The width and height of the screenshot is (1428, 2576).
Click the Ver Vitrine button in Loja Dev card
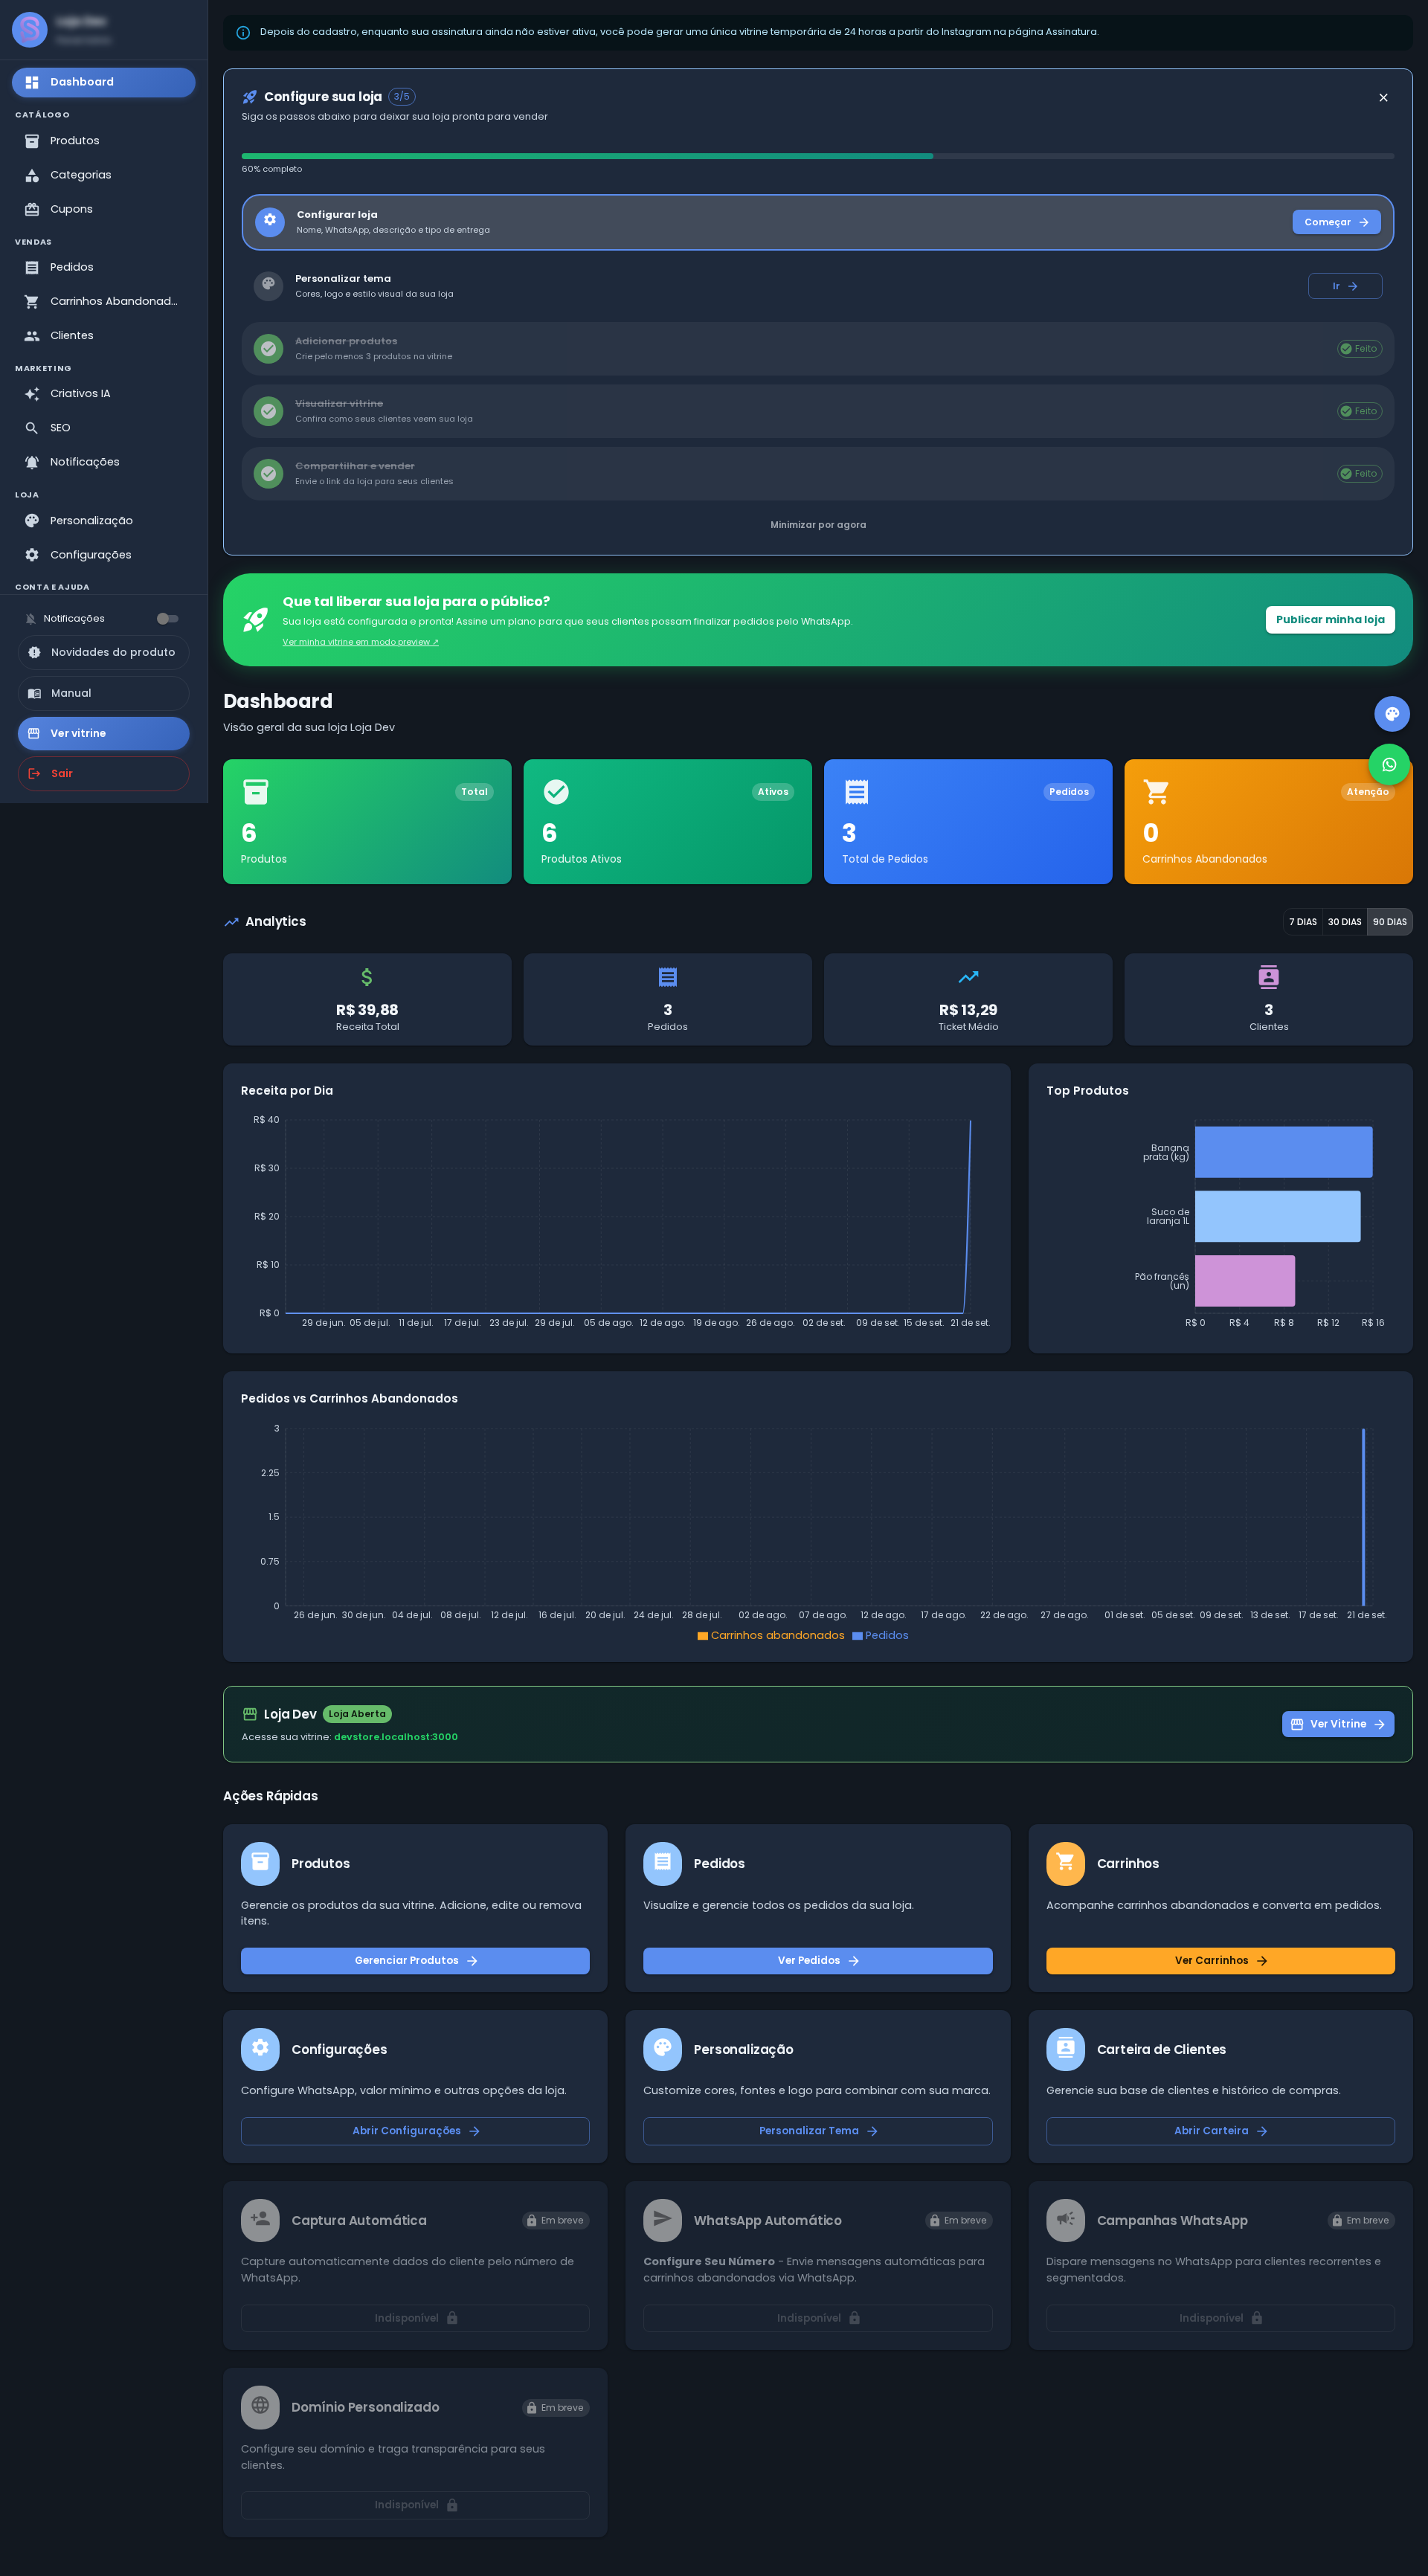pyautogui.click(x=1337, y=1724)
